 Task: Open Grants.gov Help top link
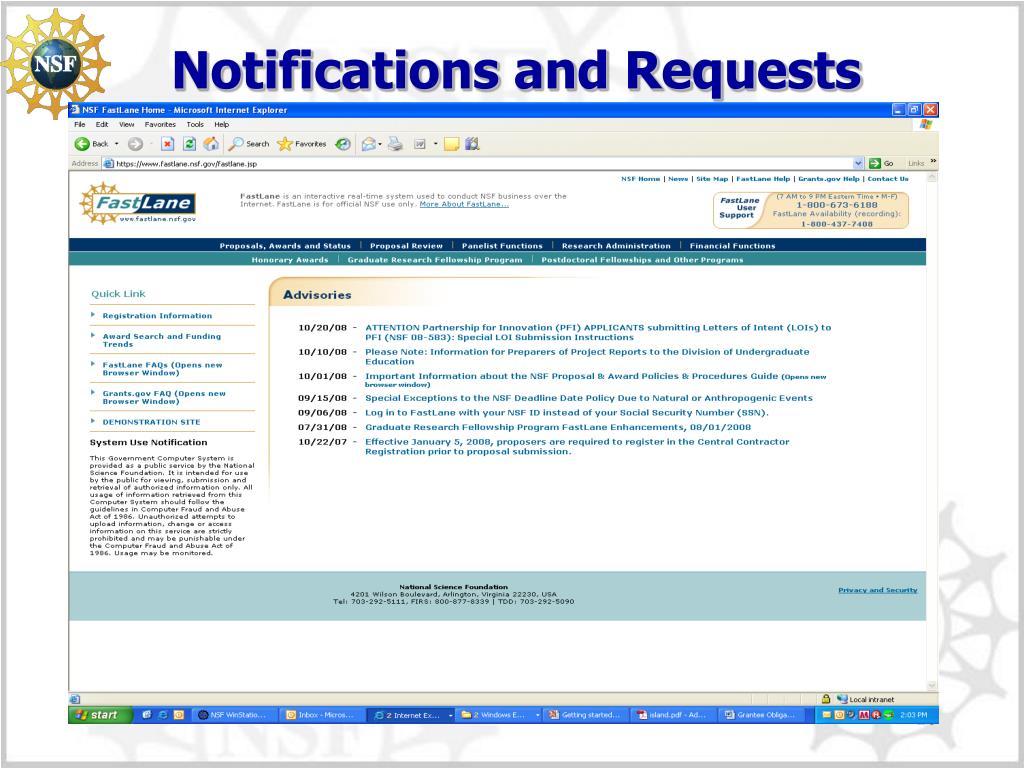(828, 179)
